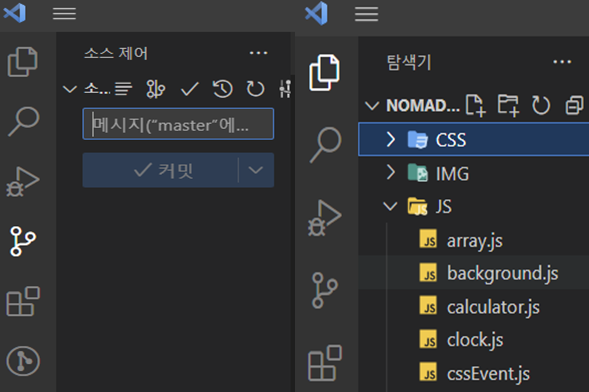The image size is (589, 392).
Task: Open Extensions view in right VS Code window
Action: point(325,363)
